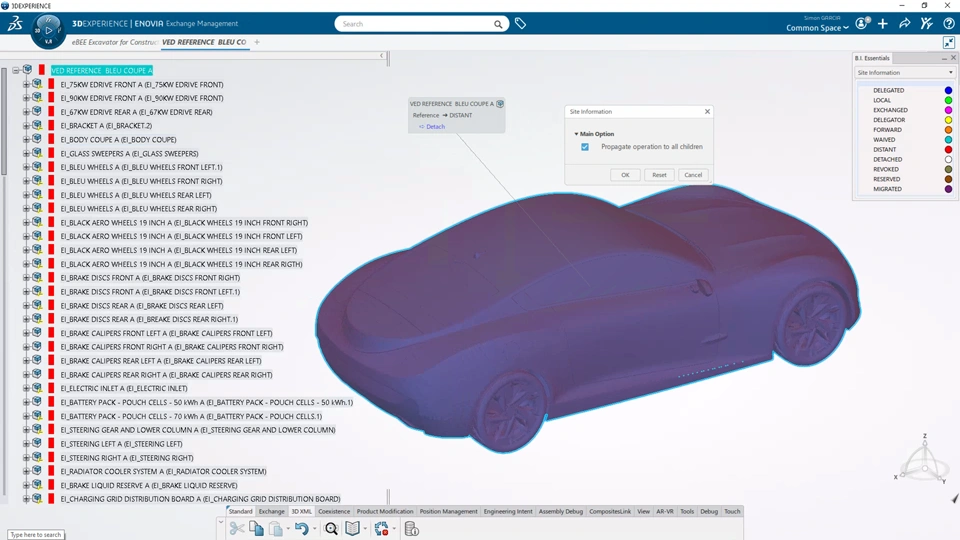
Task: Switch to the Exchange toolbar tab
Action: (271, 511)
